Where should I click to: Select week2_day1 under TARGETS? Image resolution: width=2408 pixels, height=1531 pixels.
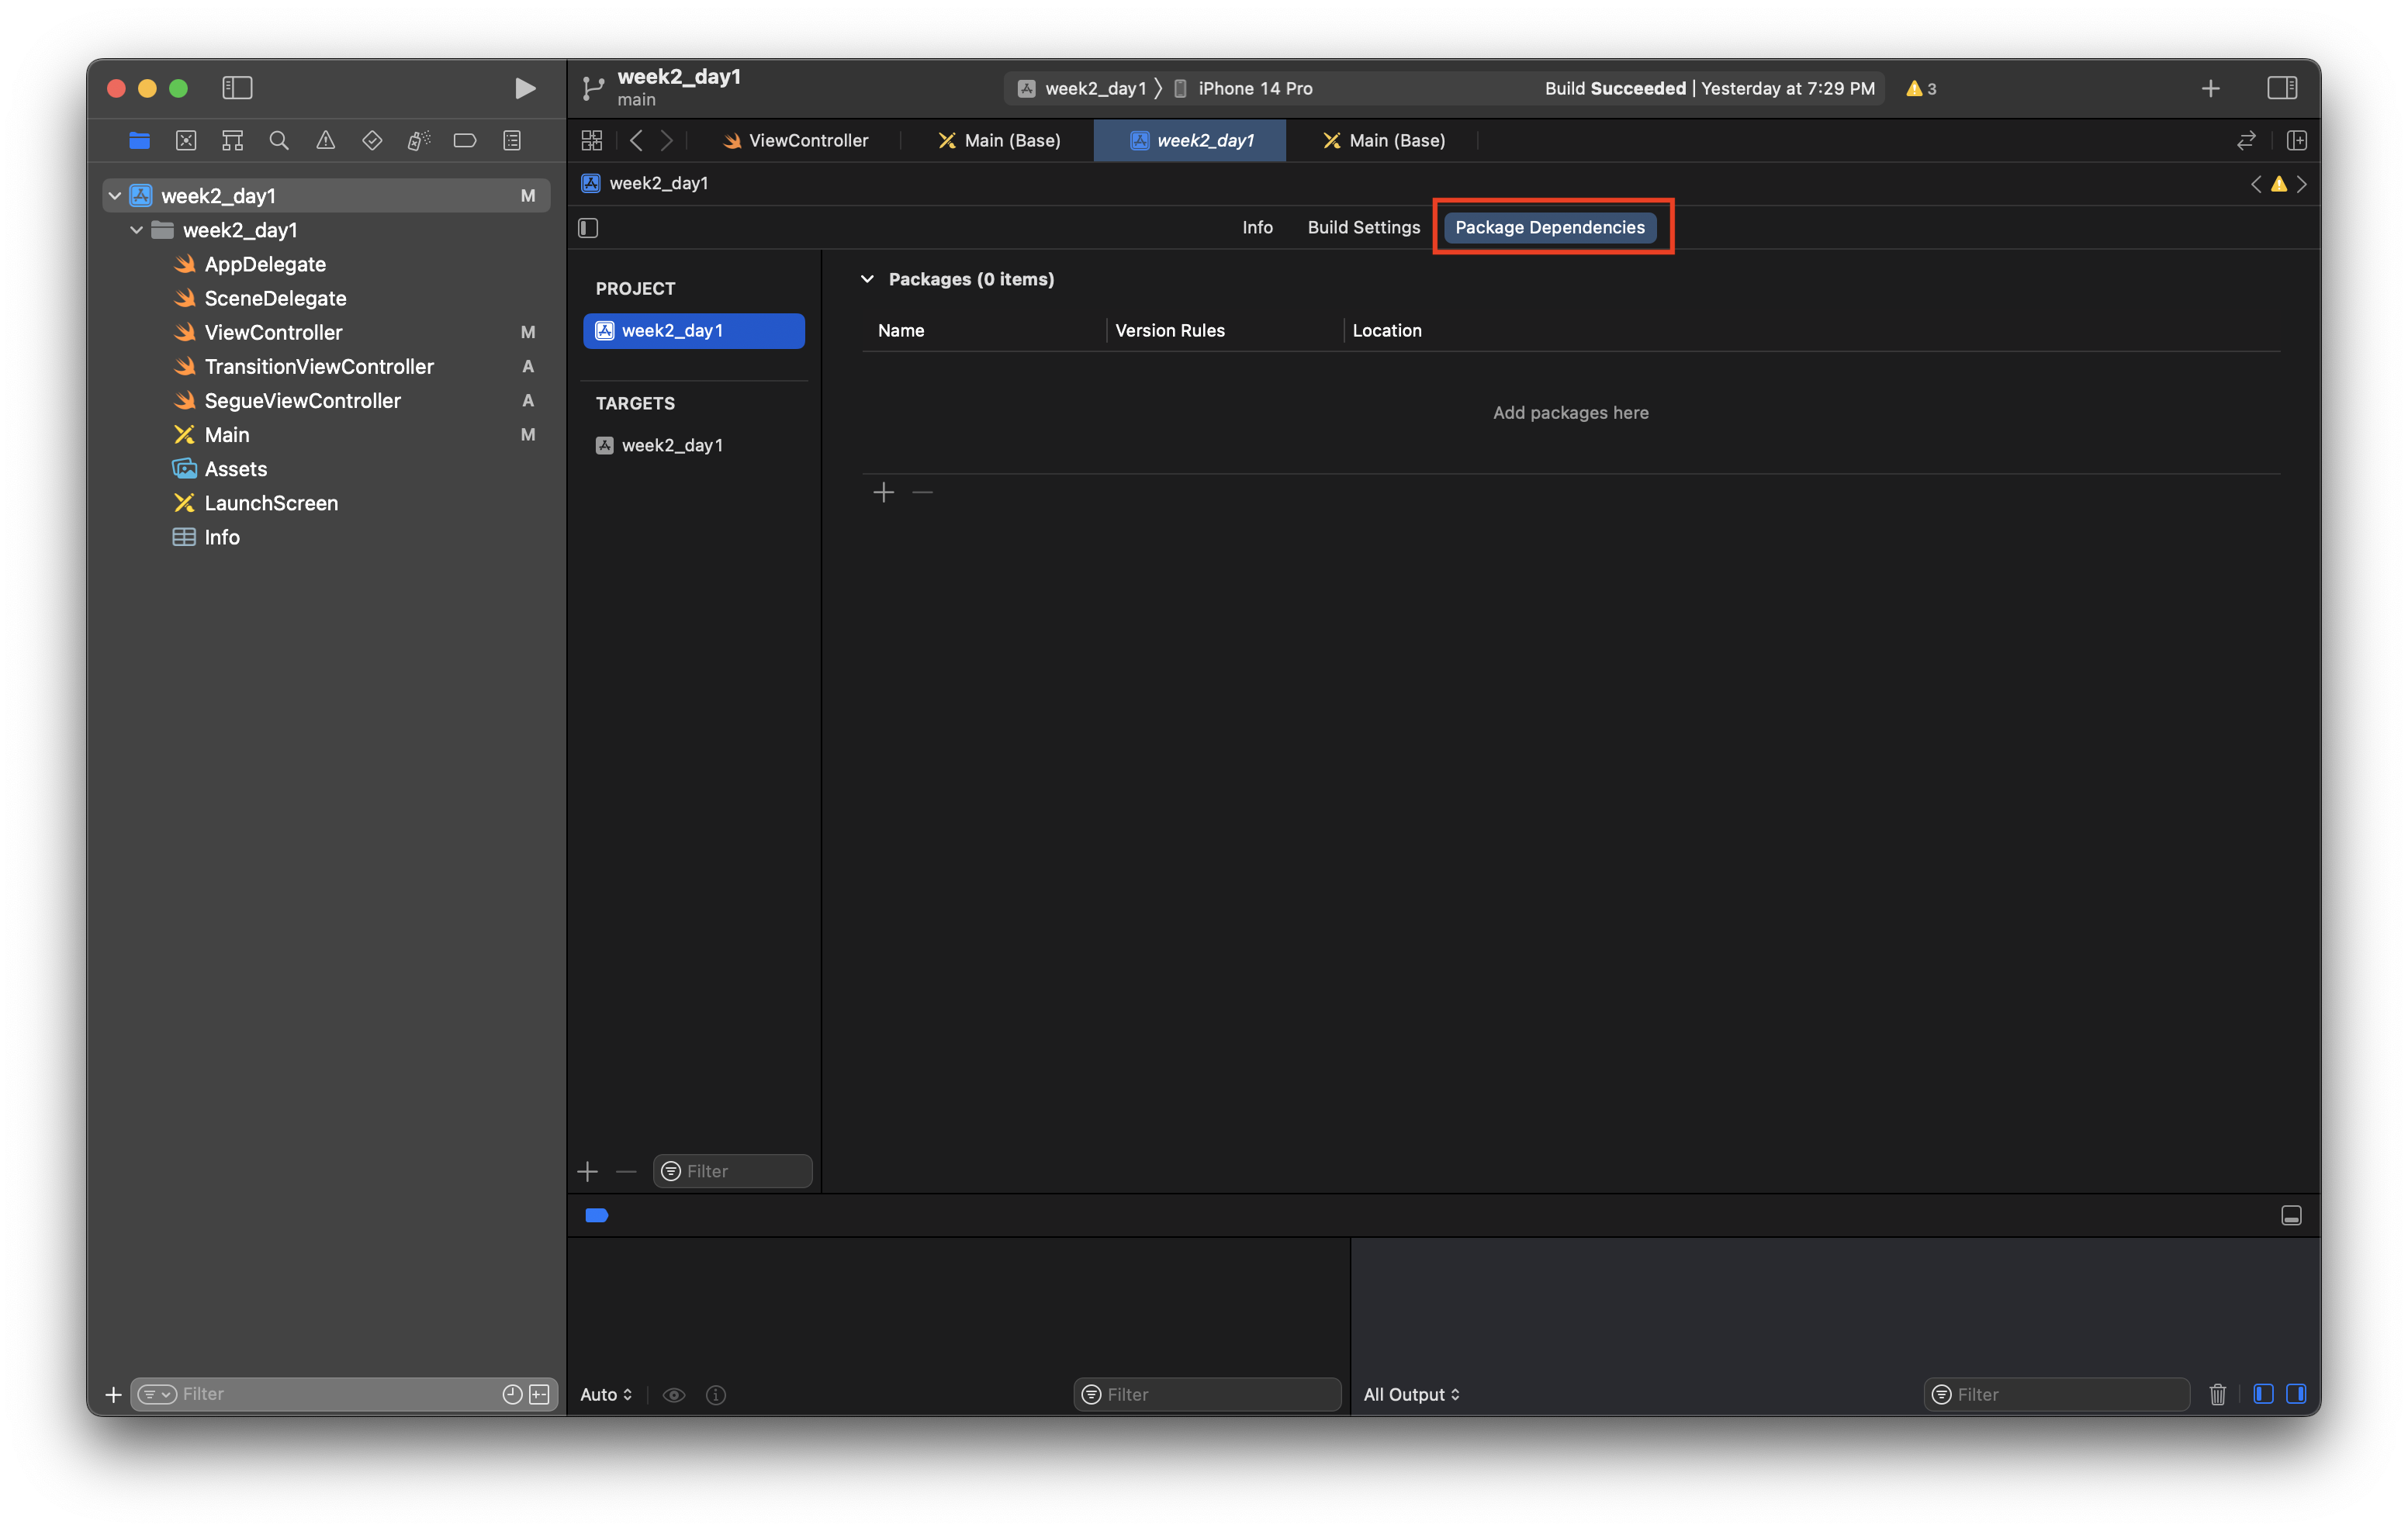click(x=671, y=445)
